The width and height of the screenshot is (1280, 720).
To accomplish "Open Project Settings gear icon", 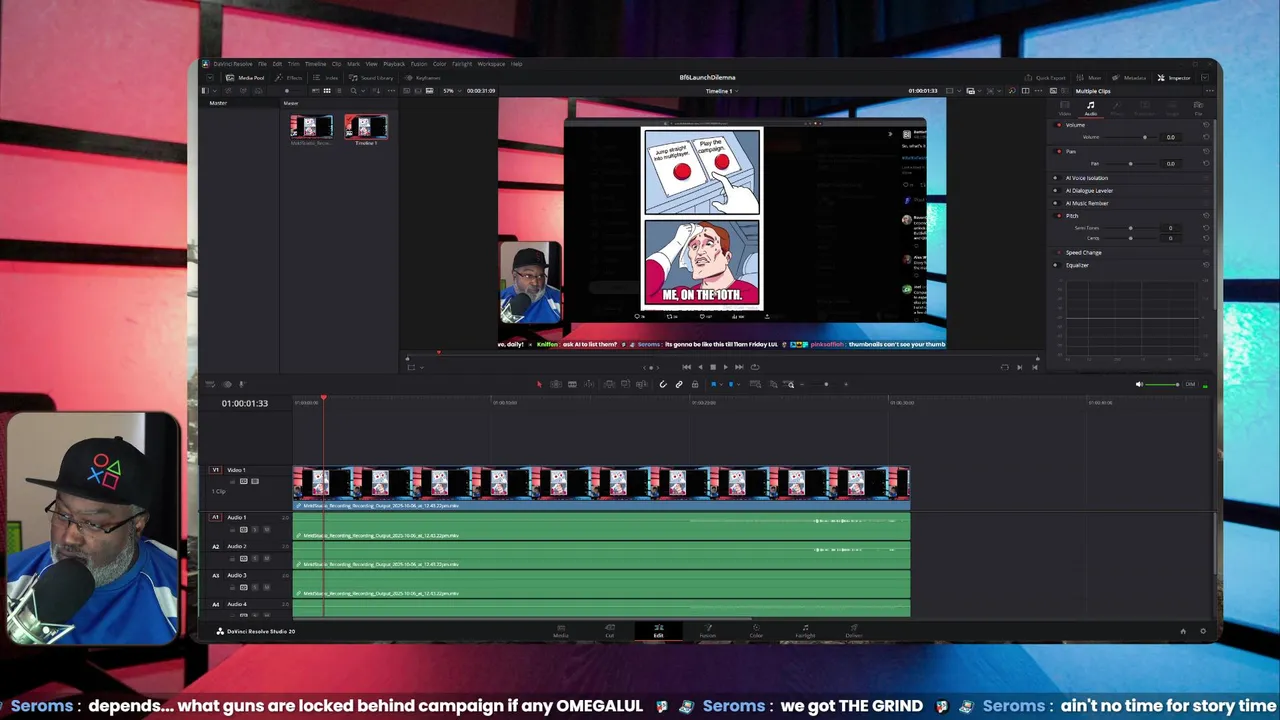I will pyautogui.click(x=1203, y=631).
